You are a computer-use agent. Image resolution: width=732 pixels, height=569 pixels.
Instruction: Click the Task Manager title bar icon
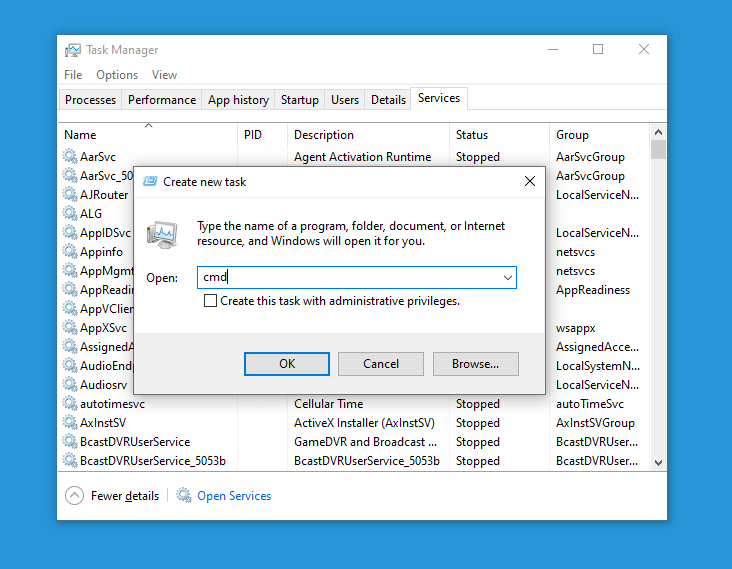coord(72,50)
